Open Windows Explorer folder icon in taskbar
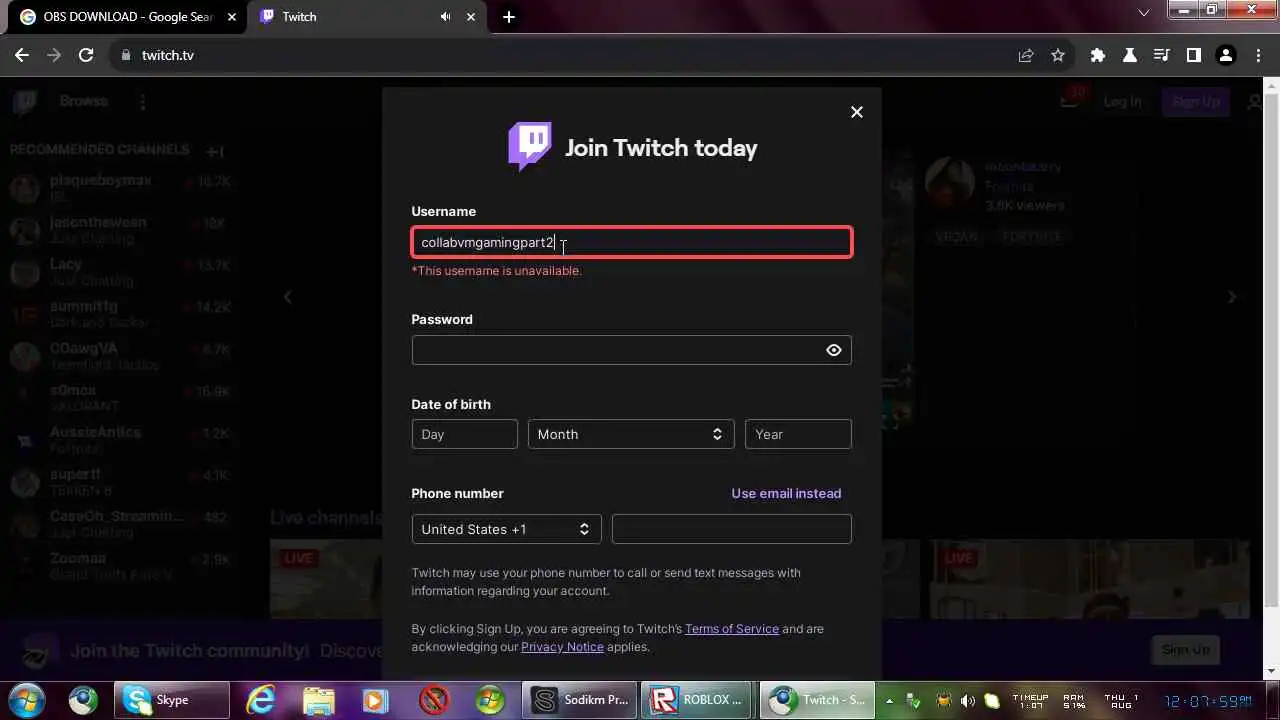This screenshot has height=720, width=1280. pos(318,700)
